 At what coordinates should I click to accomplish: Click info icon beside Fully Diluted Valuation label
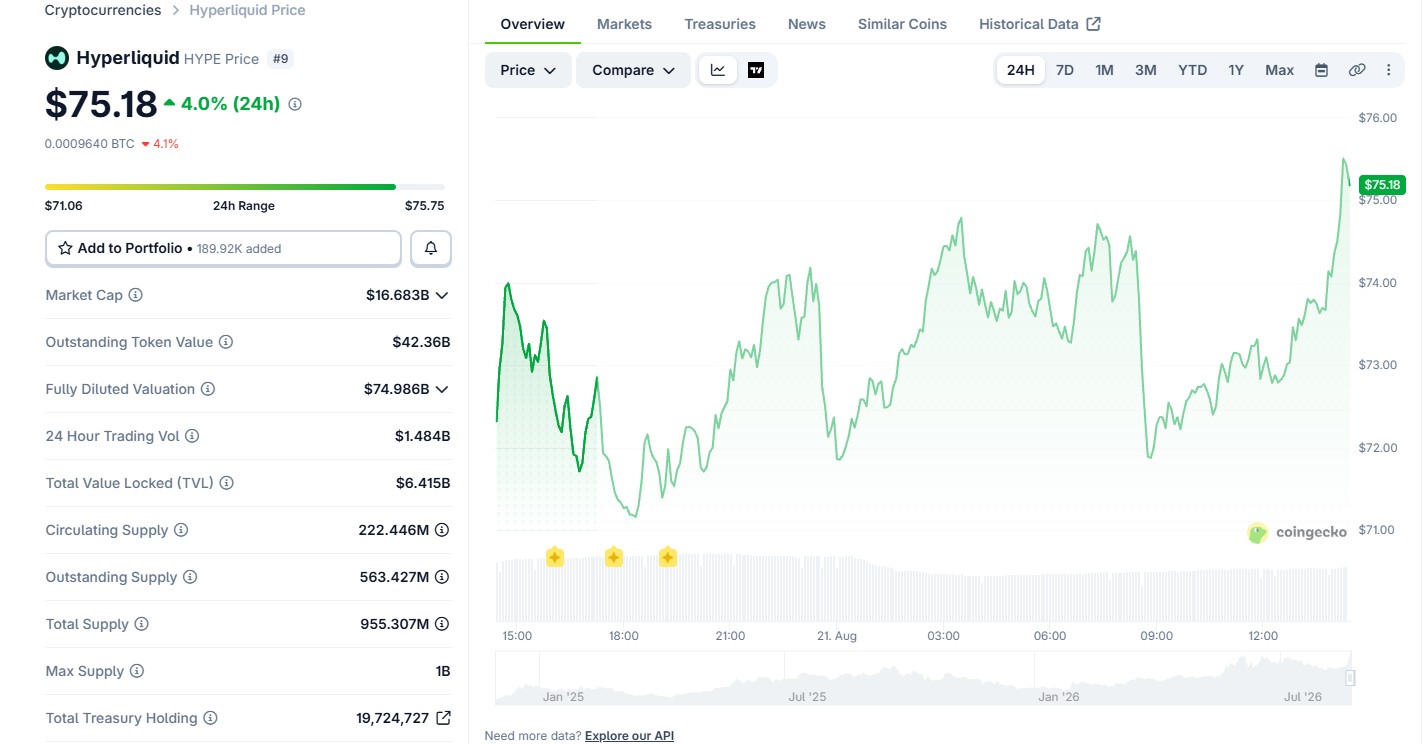208,389
